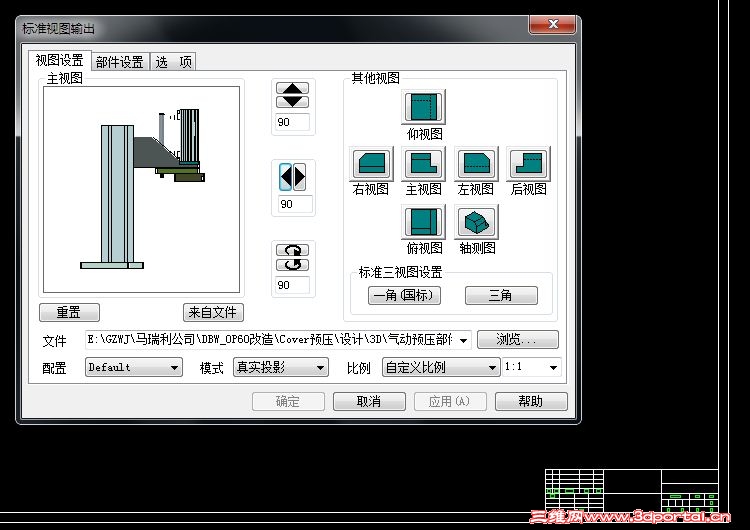Select the 左视图 left view icon

click(x=476, y=164)
